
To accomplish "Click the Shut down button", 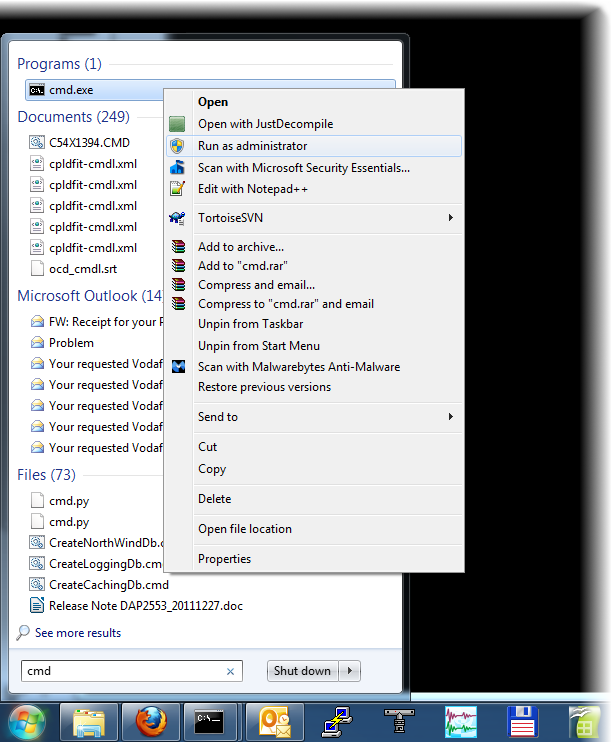I will click(x=302, y=671).
